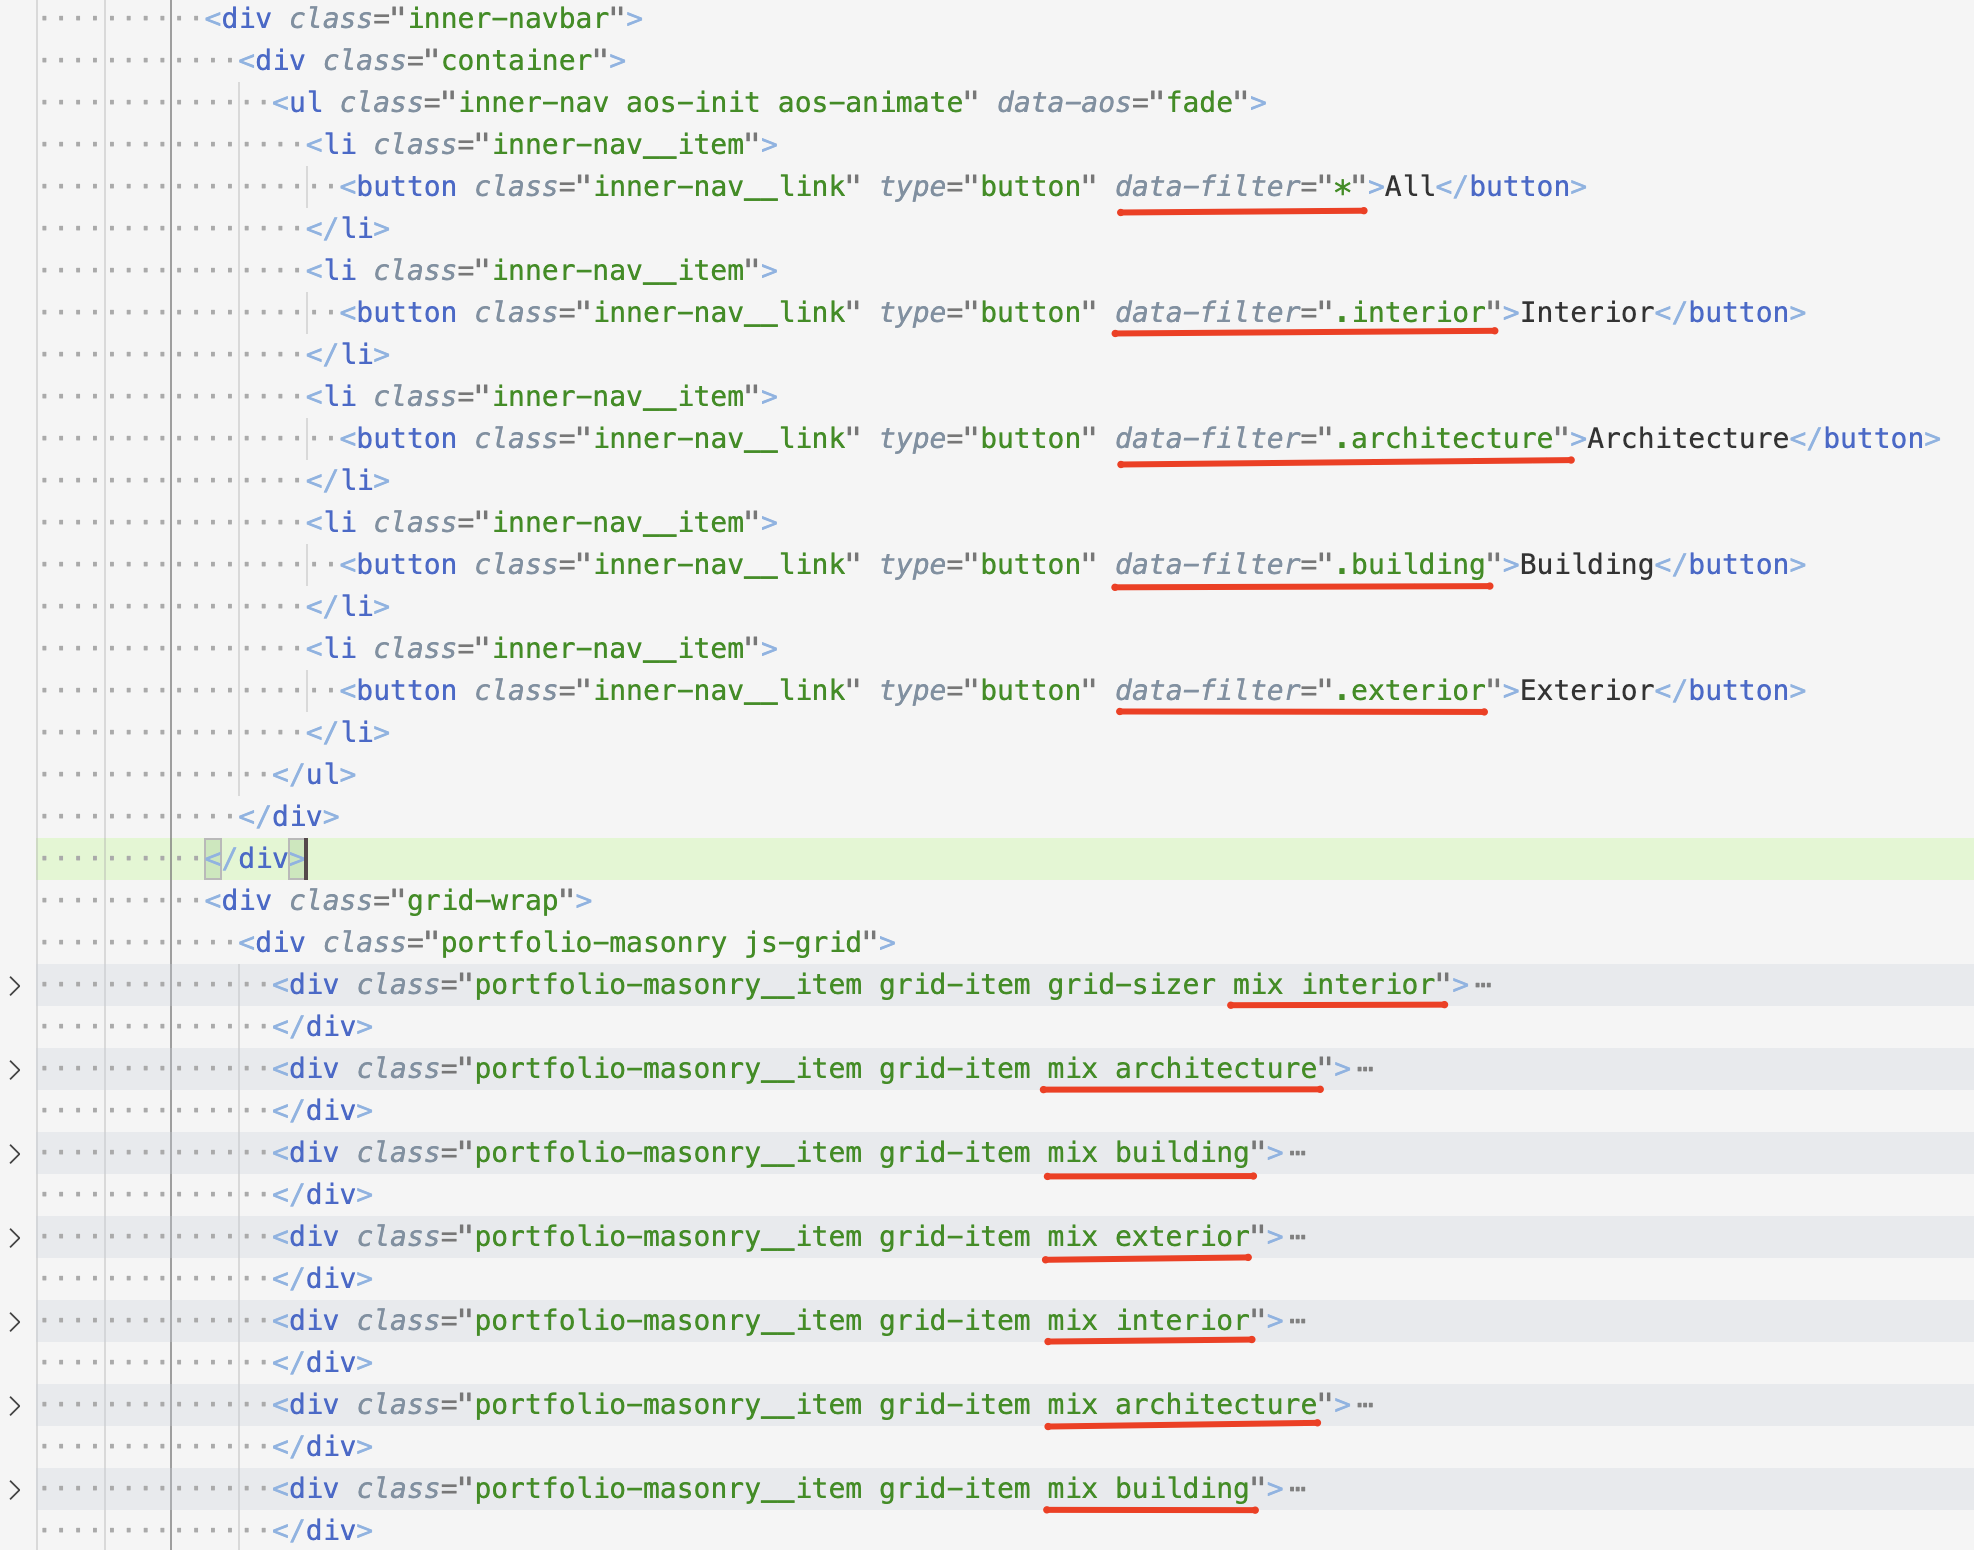Unfold last mix building div gutter arrow
The width and height of the screenshot is (1974, 1550).
15,1490
